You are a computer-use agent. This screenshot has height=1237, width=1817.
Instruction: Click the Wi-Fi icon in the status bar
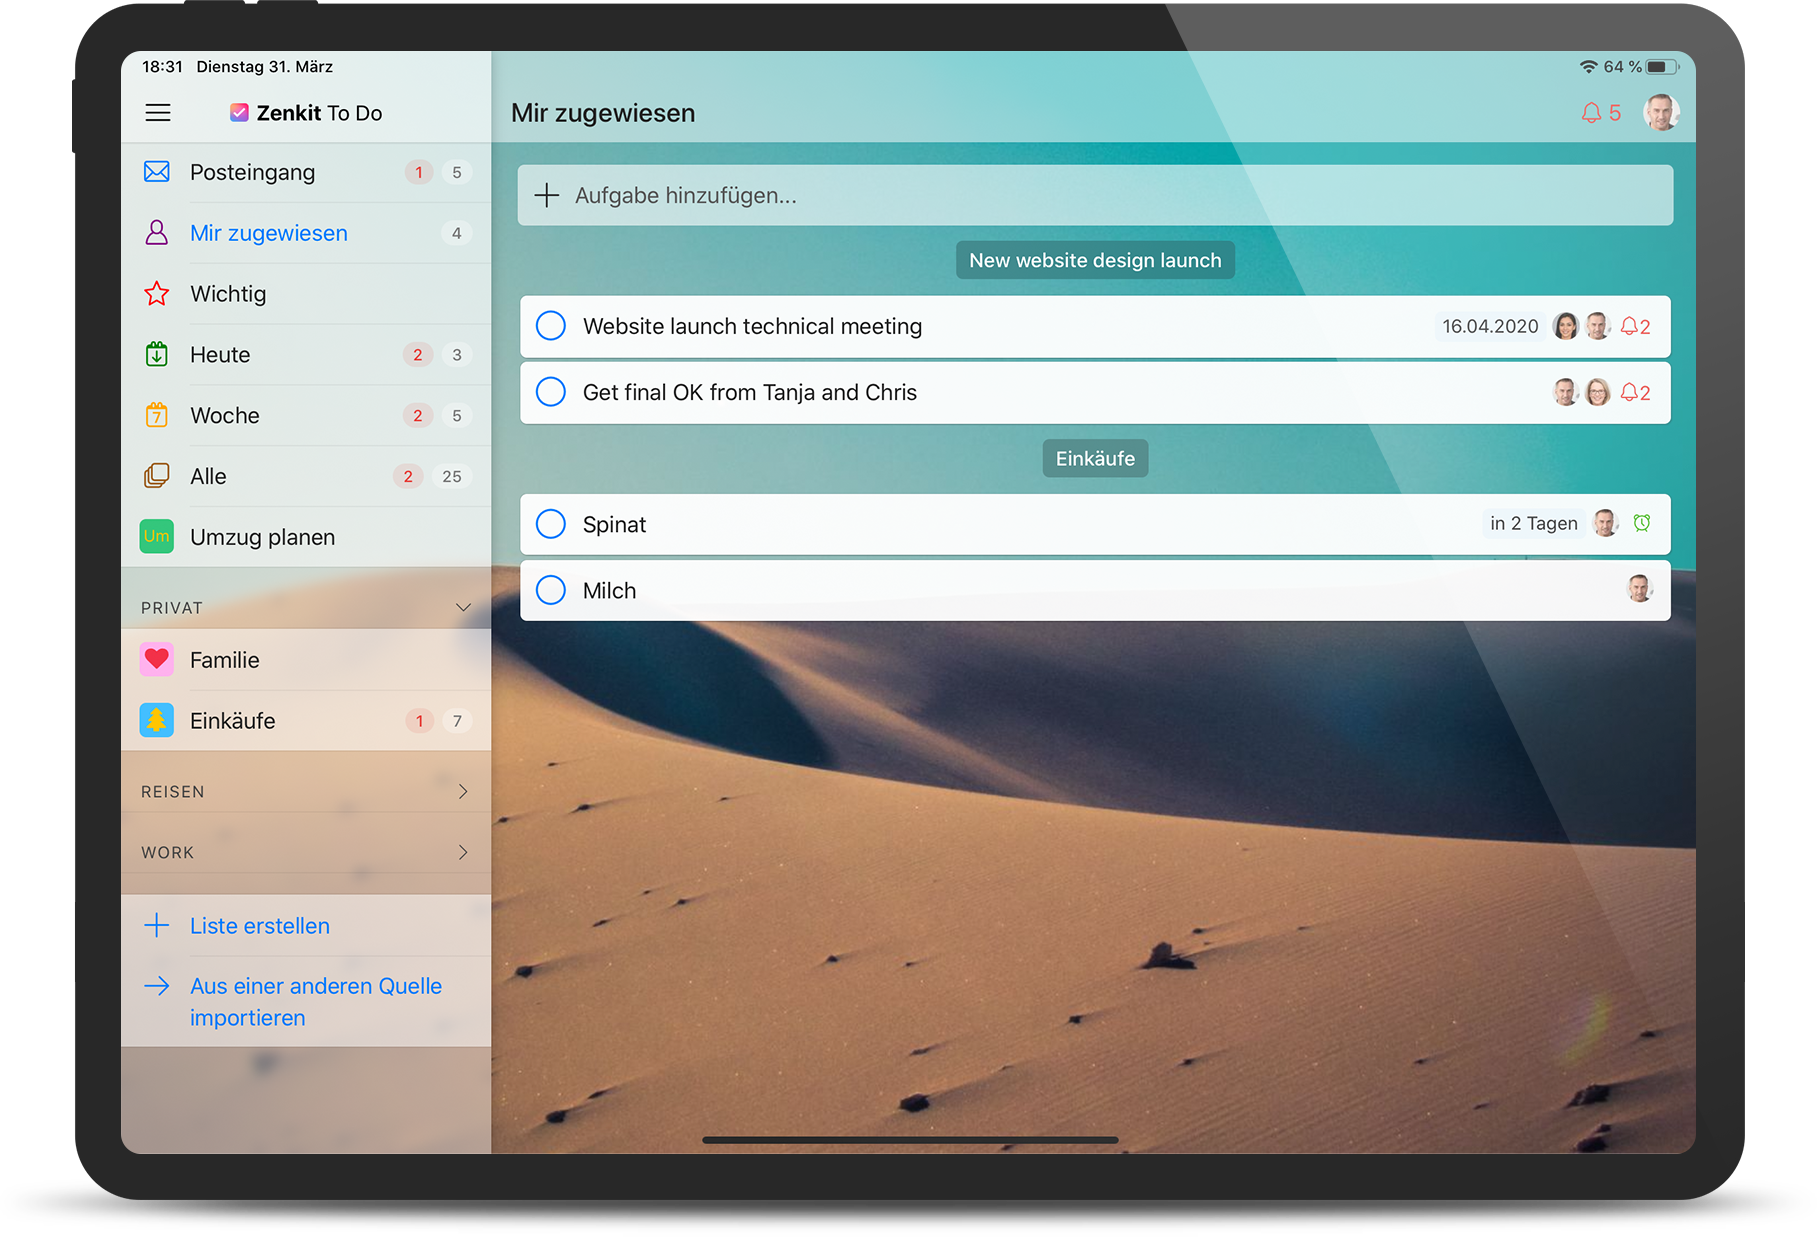(x=1588, y=67)
